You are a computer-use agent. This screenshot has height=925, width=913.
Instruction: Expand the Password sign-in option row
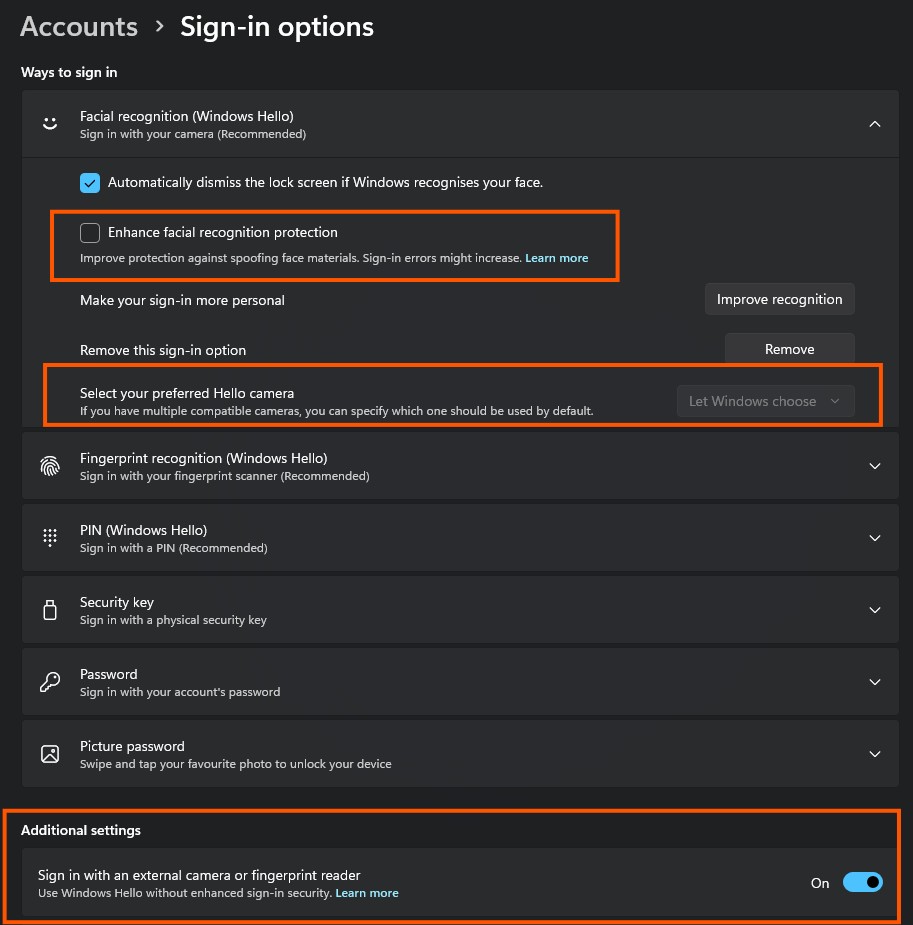coord(875,682)
